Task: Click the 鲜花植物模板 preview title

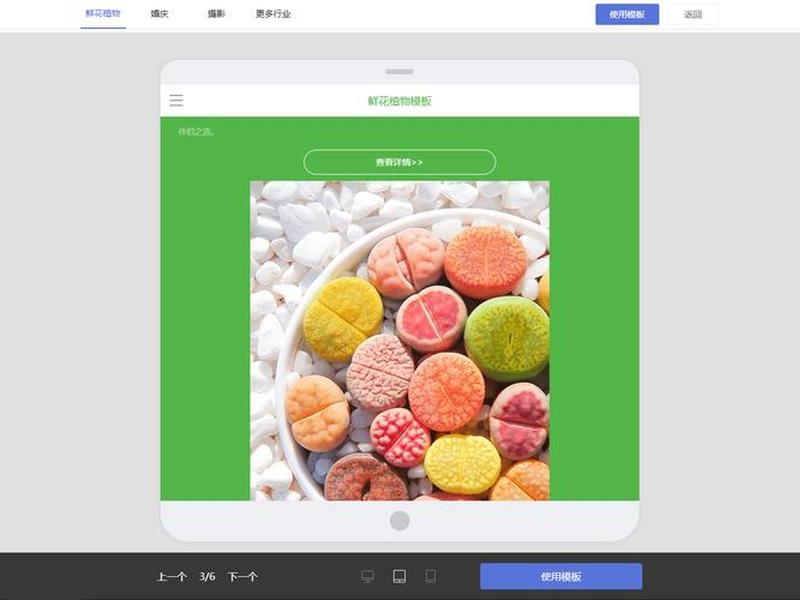Action: click(x=399, y=101)
